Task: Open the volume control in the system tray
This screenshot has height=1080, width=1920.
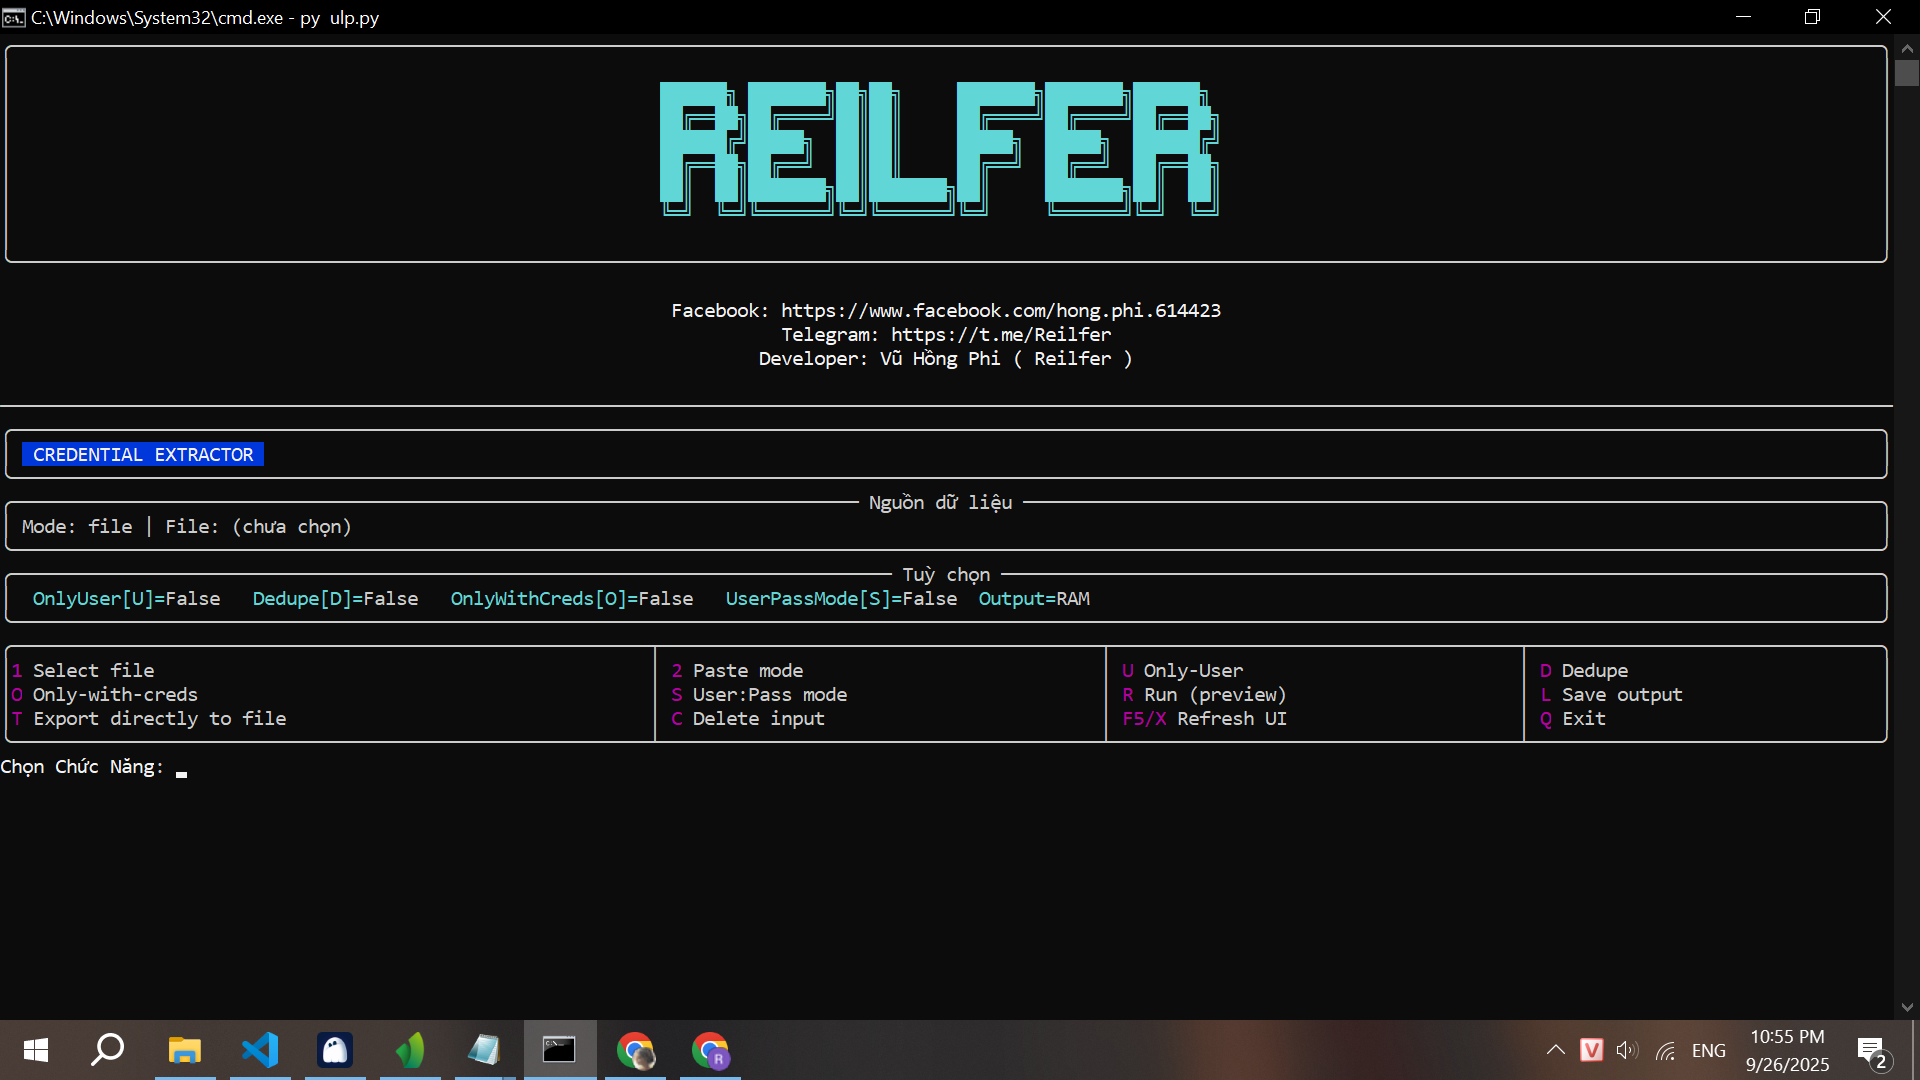Action: (1628, 1050)
